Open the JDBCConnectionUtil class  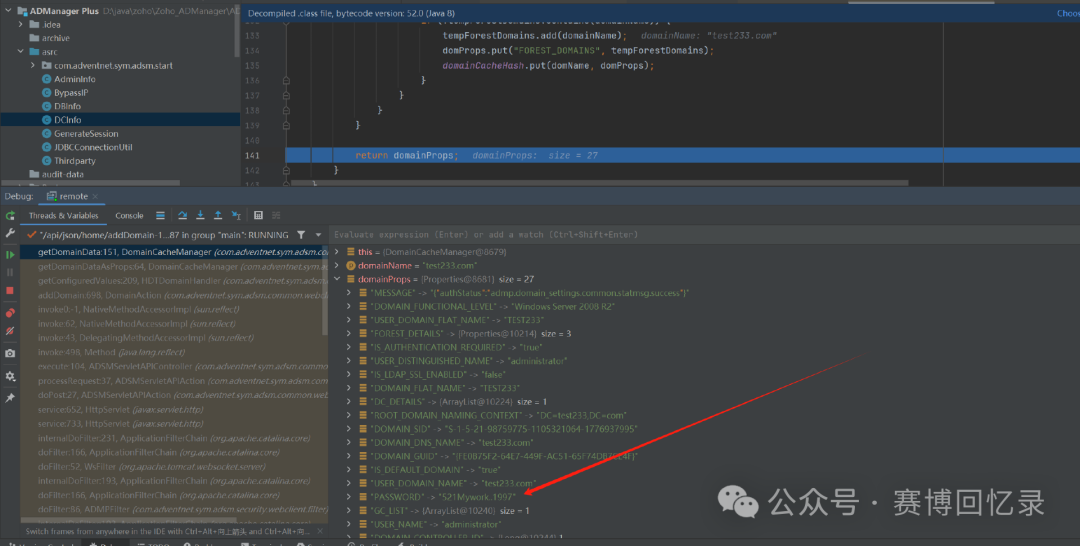coord(93,147)
